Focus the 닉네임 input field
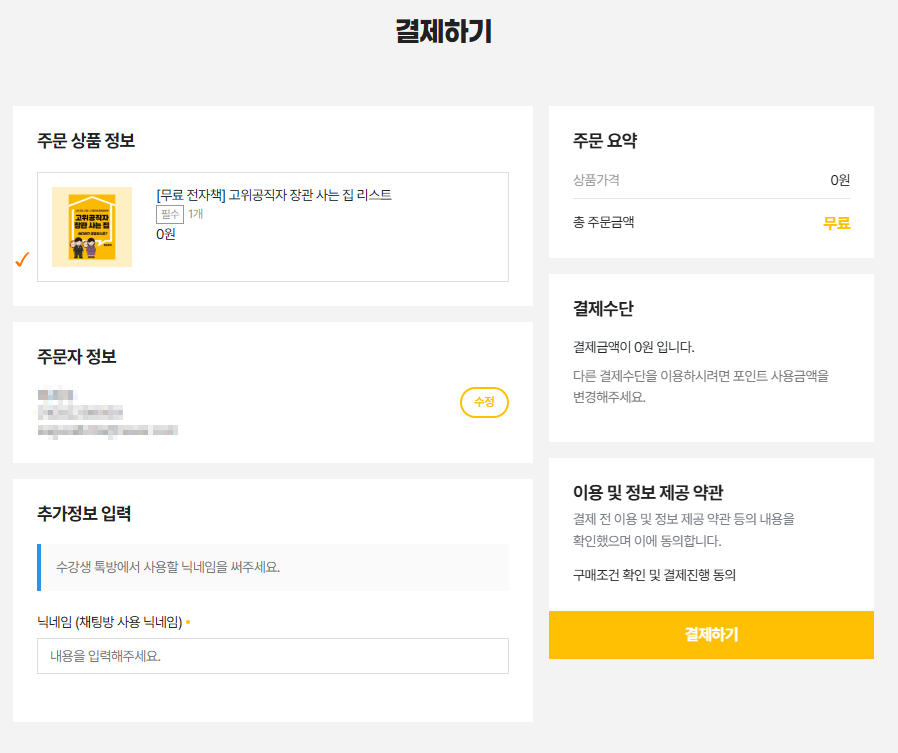Screen dimensions: 898x753 272,657
